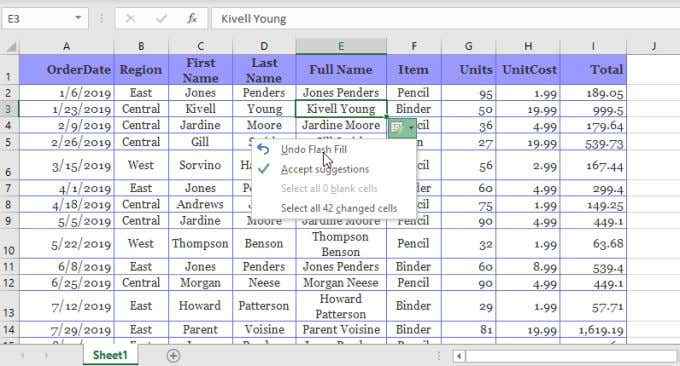Click the cell containing Kivell Young
680x366 pixels.
pos(341,109)
